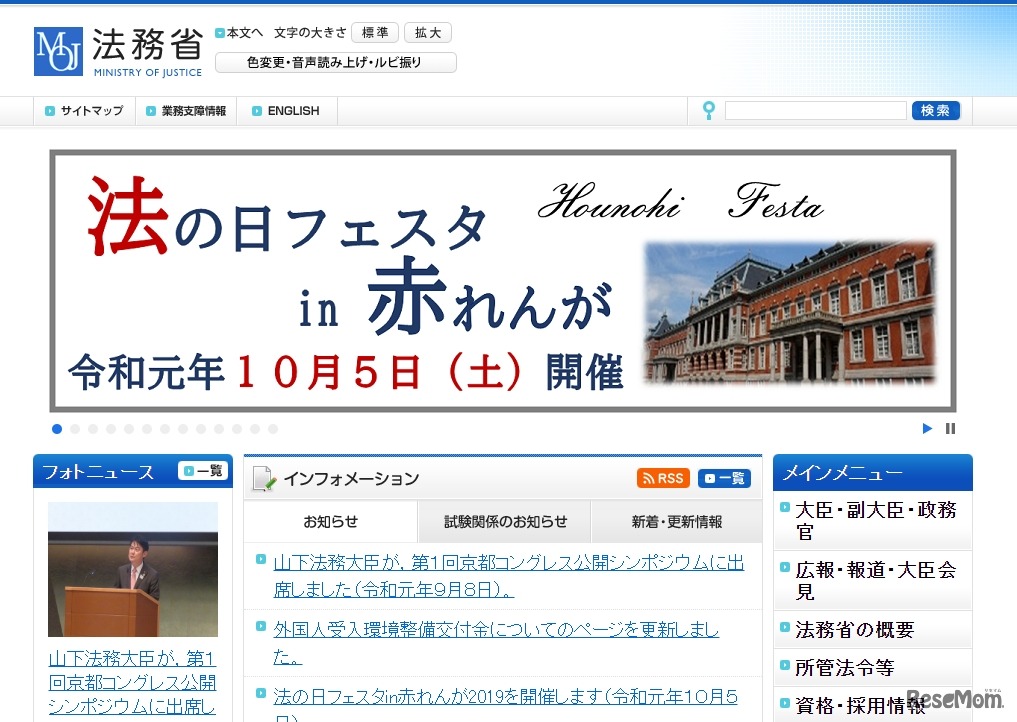Click the orange RSS feed icon
This screenshot has height=722, width=1017.
[663, 478]
